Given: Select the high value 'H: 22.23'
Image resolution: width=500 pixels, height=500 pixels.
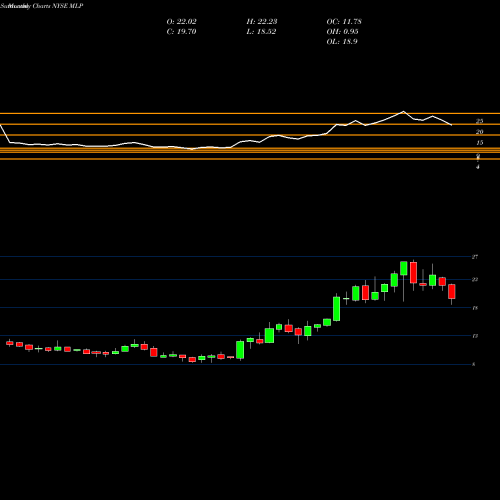Looking at the screenshot, I should [x=262, y=22].
